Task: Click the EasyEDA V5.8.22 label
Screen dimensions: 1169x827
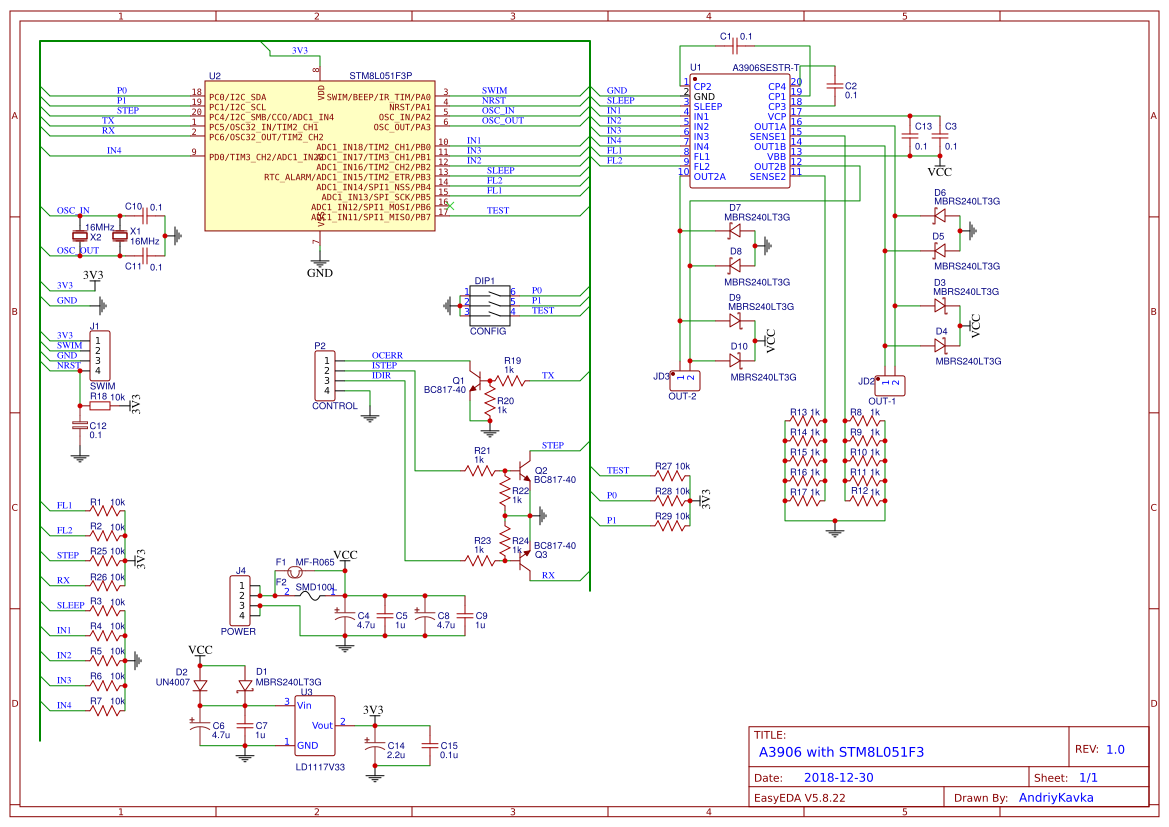Action: click(801, 797)
